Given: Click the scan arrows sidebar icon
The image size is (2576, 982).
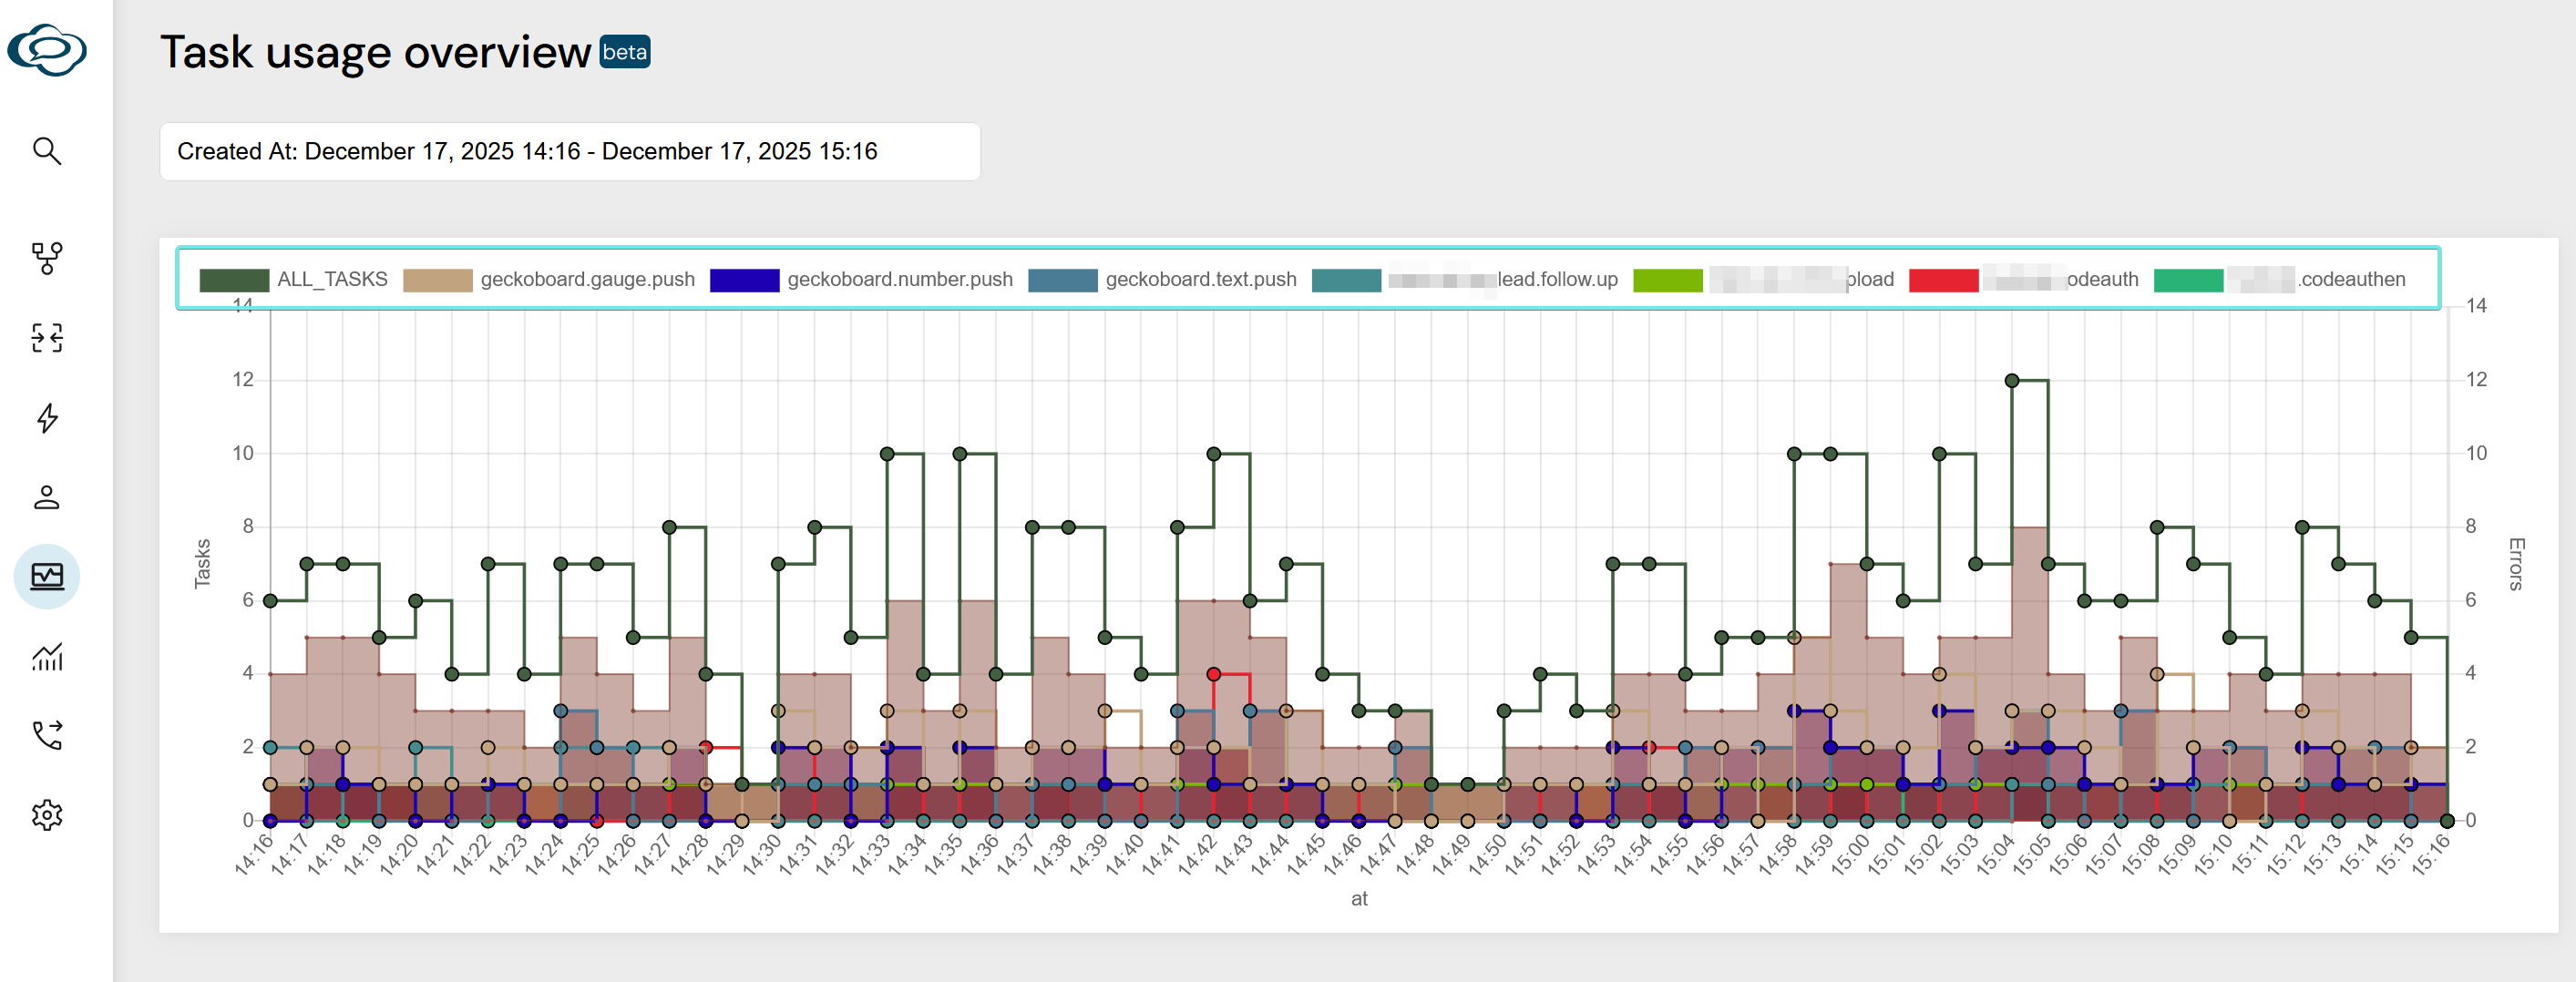Looking at the screenshot, I should pos(47,338).
